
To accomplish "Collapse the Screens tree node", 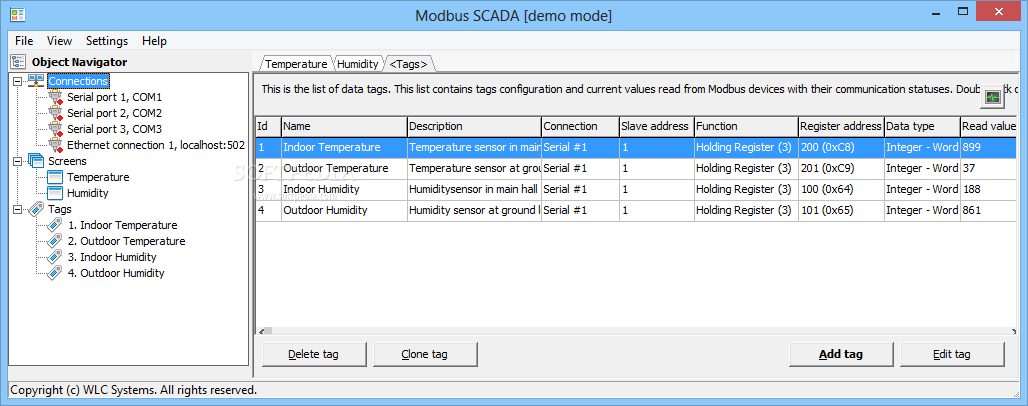I will pyautogui.click(x=18, y=161).
